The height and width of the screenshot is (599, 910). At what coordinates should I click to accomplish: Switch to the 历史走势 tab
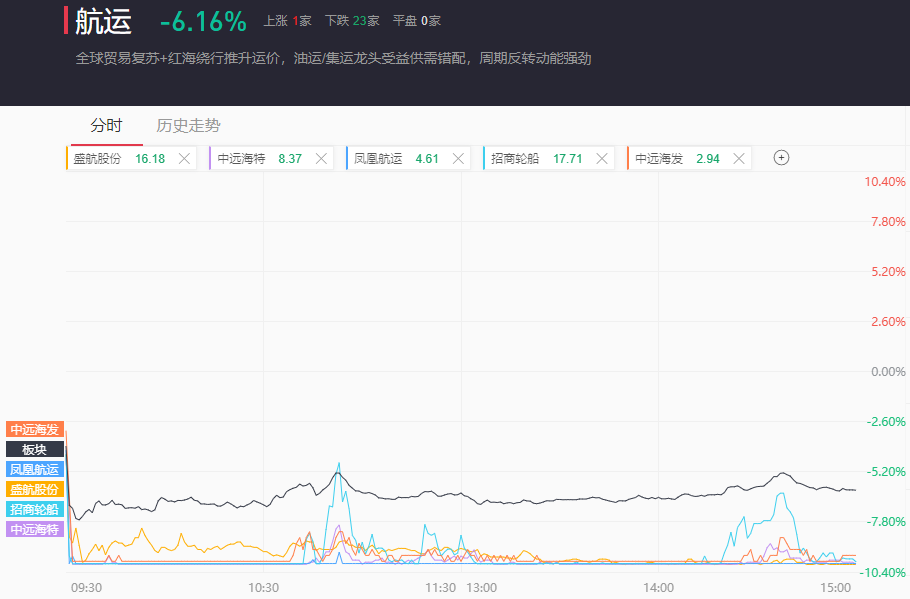[188, 126]
